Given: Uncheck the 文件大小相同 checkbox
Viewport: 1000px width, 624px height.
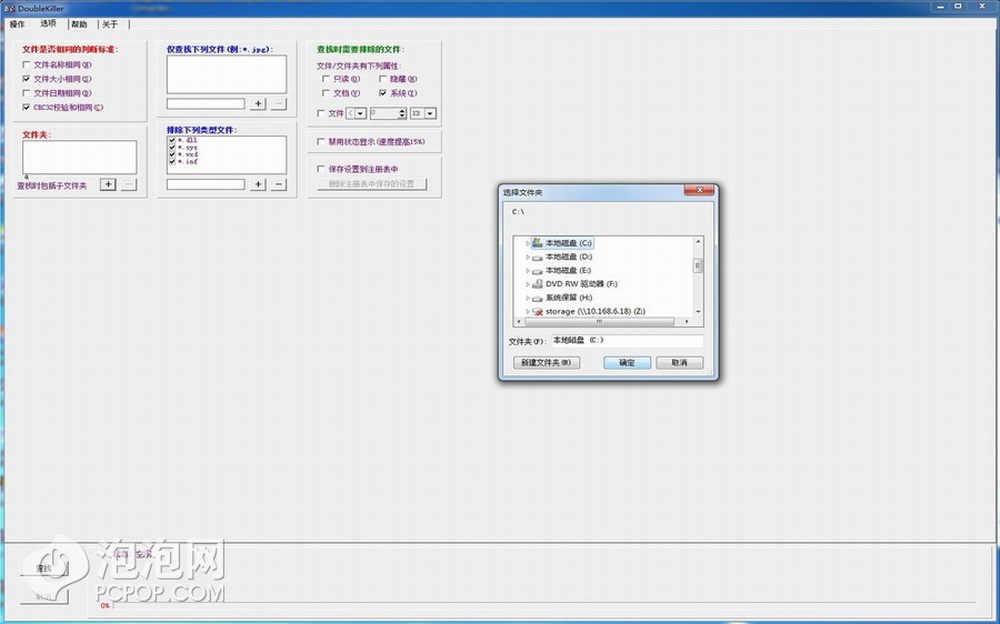Looking at the screenshot, I should (x=26, y=79).
